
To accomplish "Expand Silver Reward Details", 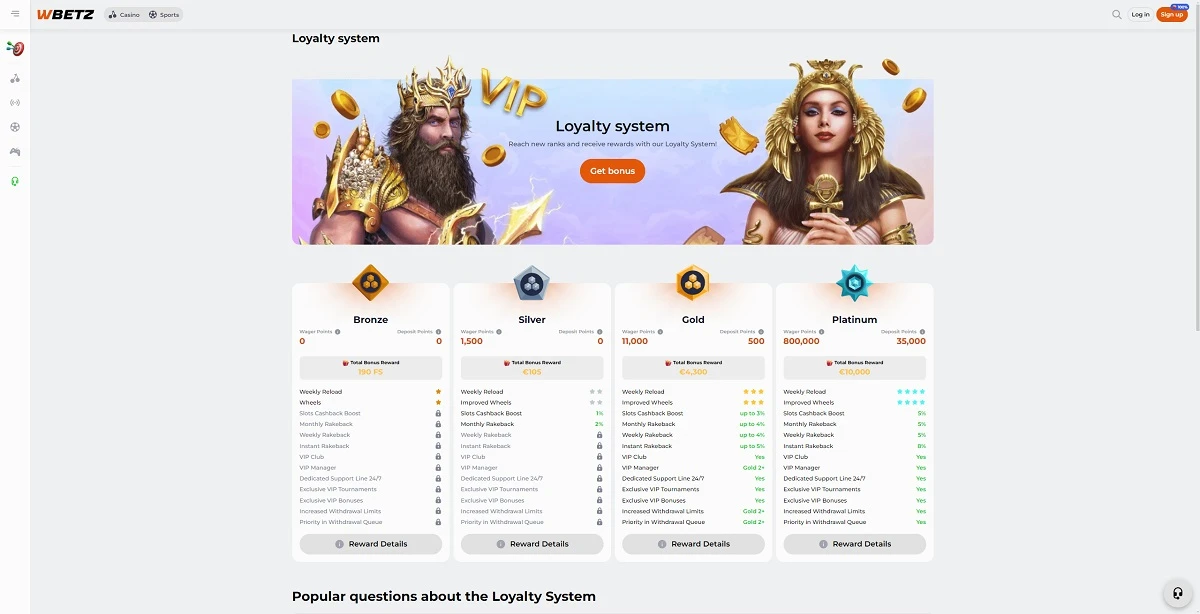I will 532,544.
